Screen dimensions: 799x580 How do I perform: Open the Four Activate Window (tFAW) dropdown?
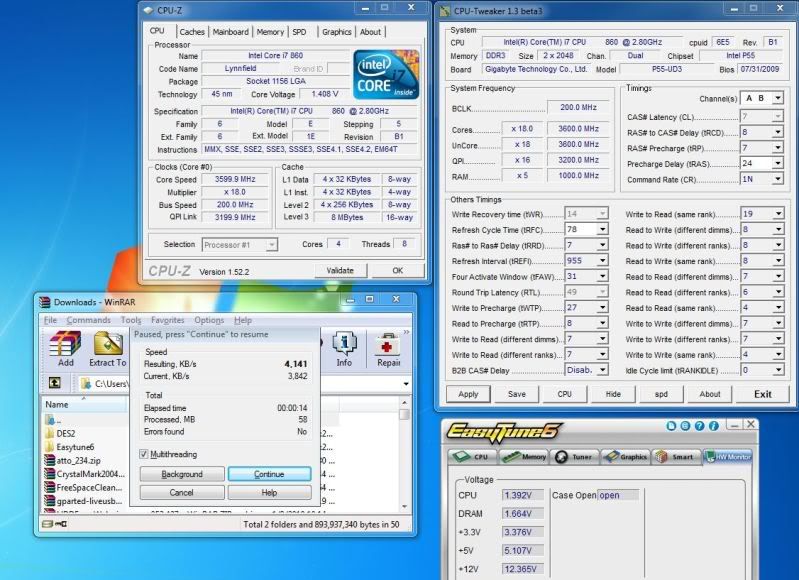coord(602,276)
